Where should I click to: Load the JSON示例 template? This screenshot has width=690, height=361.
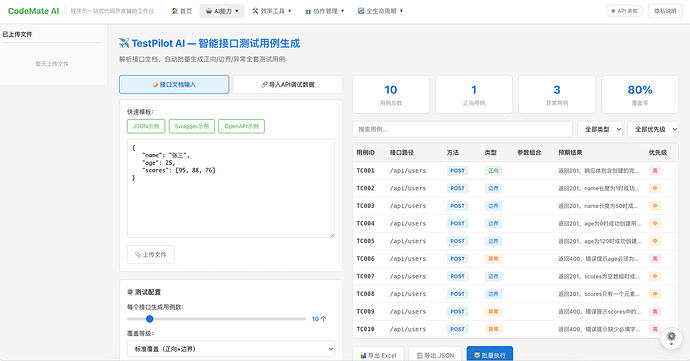click(x=146, y=126)
